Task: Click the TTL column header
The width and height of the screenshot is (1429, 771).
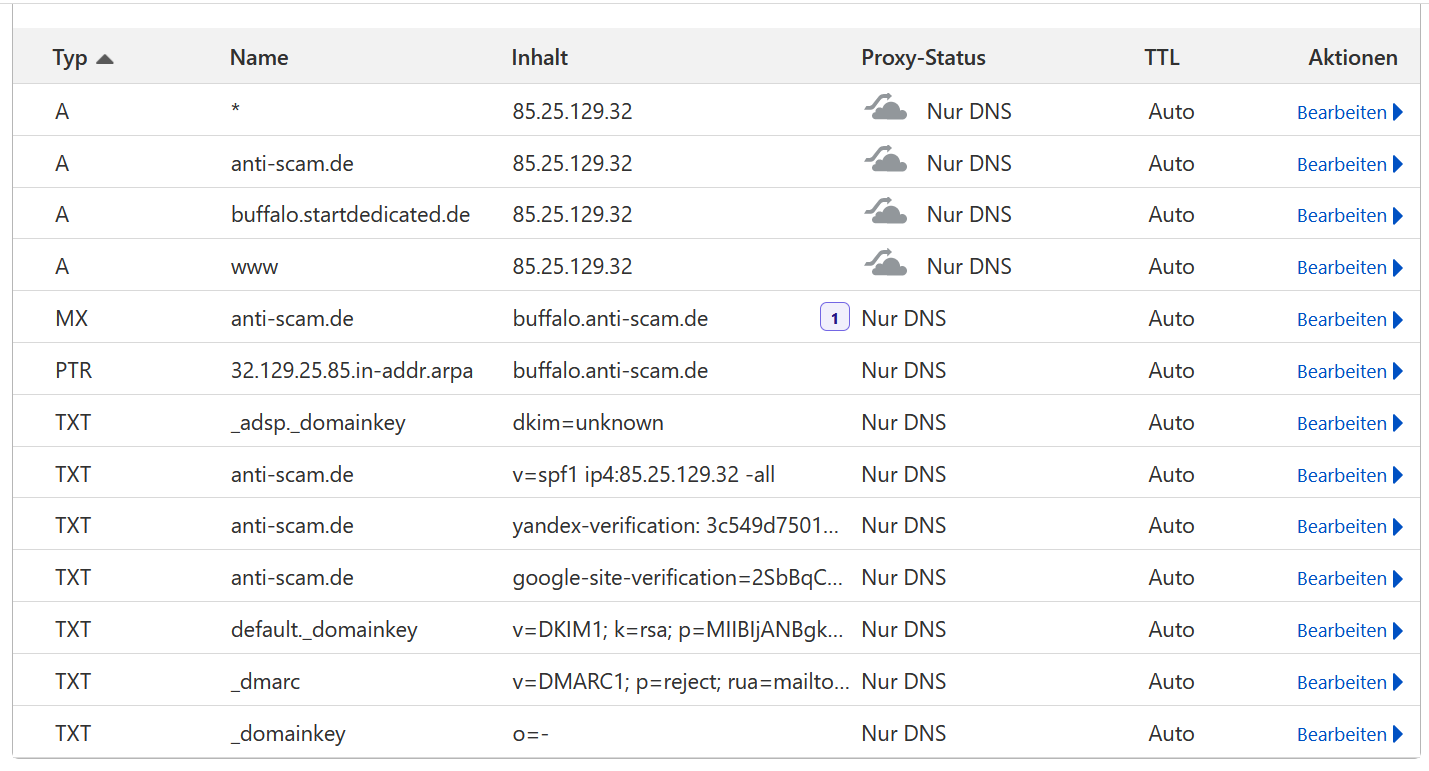Action: 1161,58
